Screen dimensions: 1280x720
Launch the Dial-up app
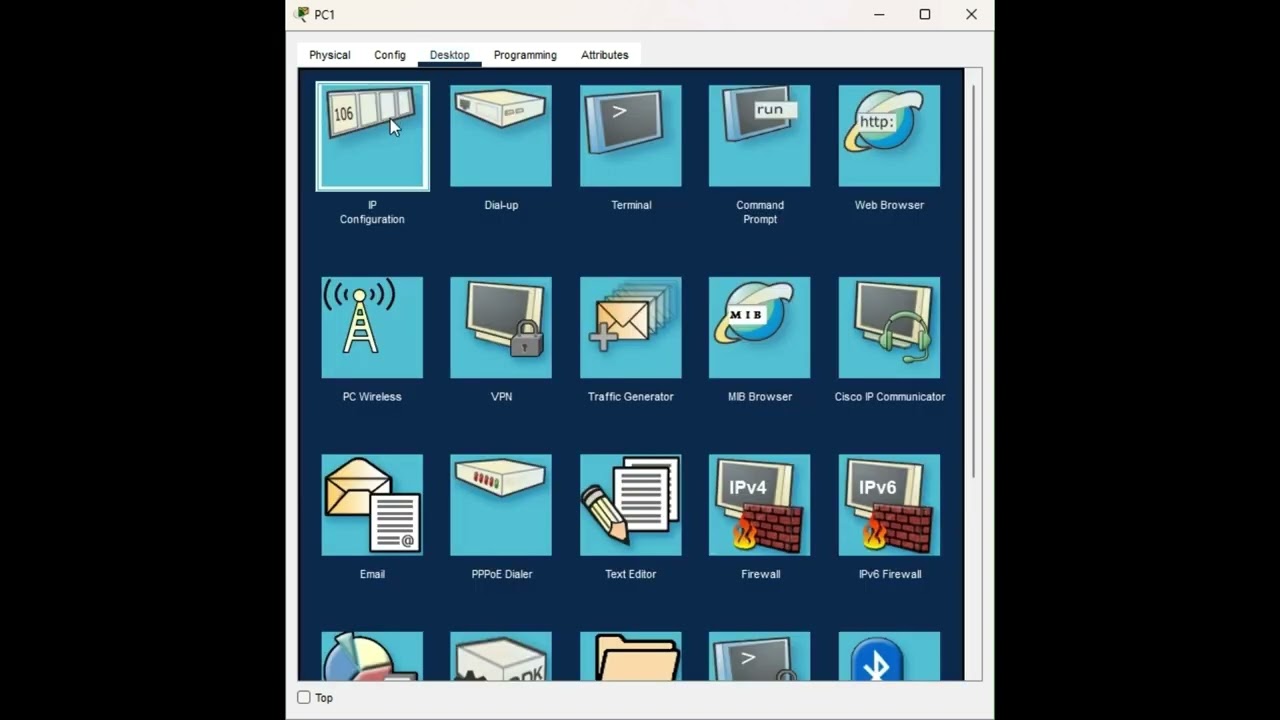tap(501, 136)
